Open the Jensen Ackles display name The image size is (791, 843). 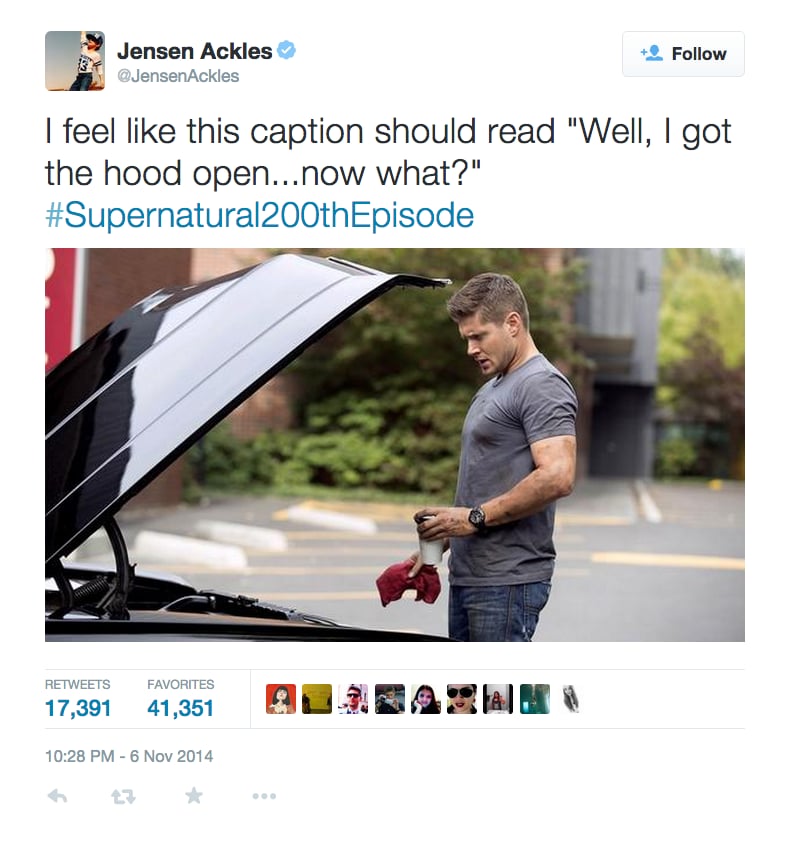[x=195, y=51]
